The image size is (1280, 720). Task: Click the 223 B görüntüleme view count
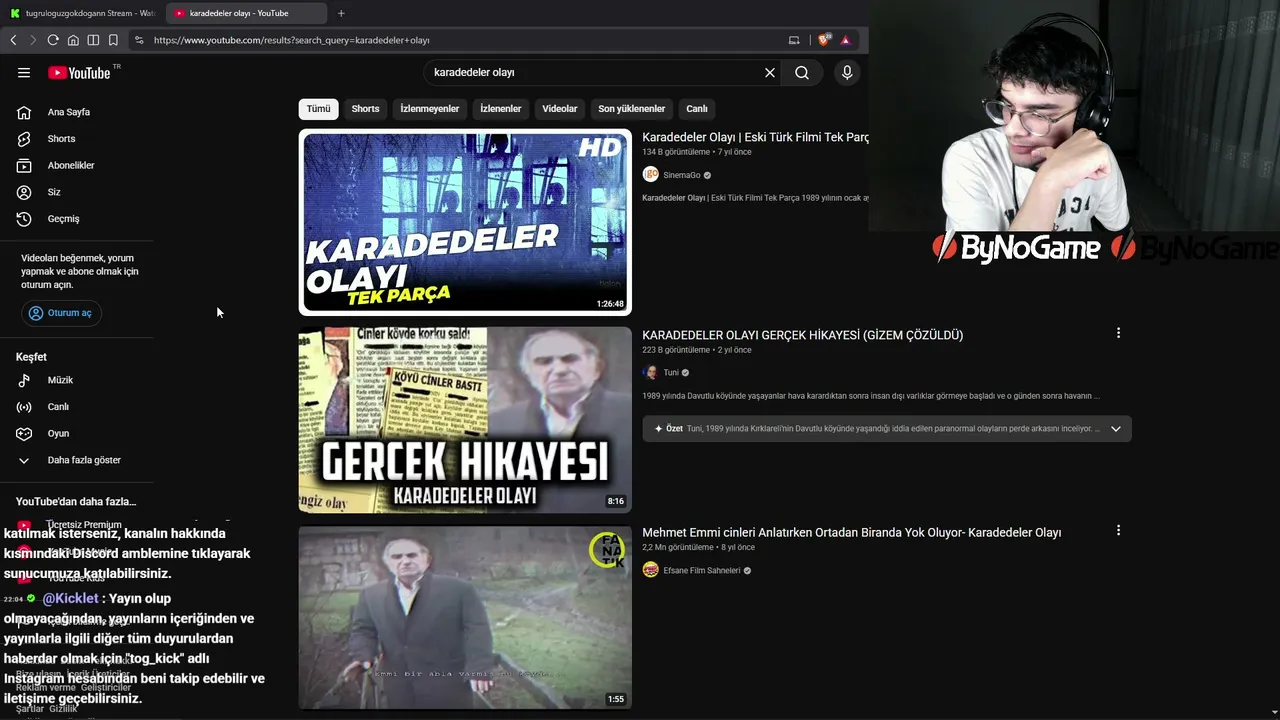click(676, 350)
